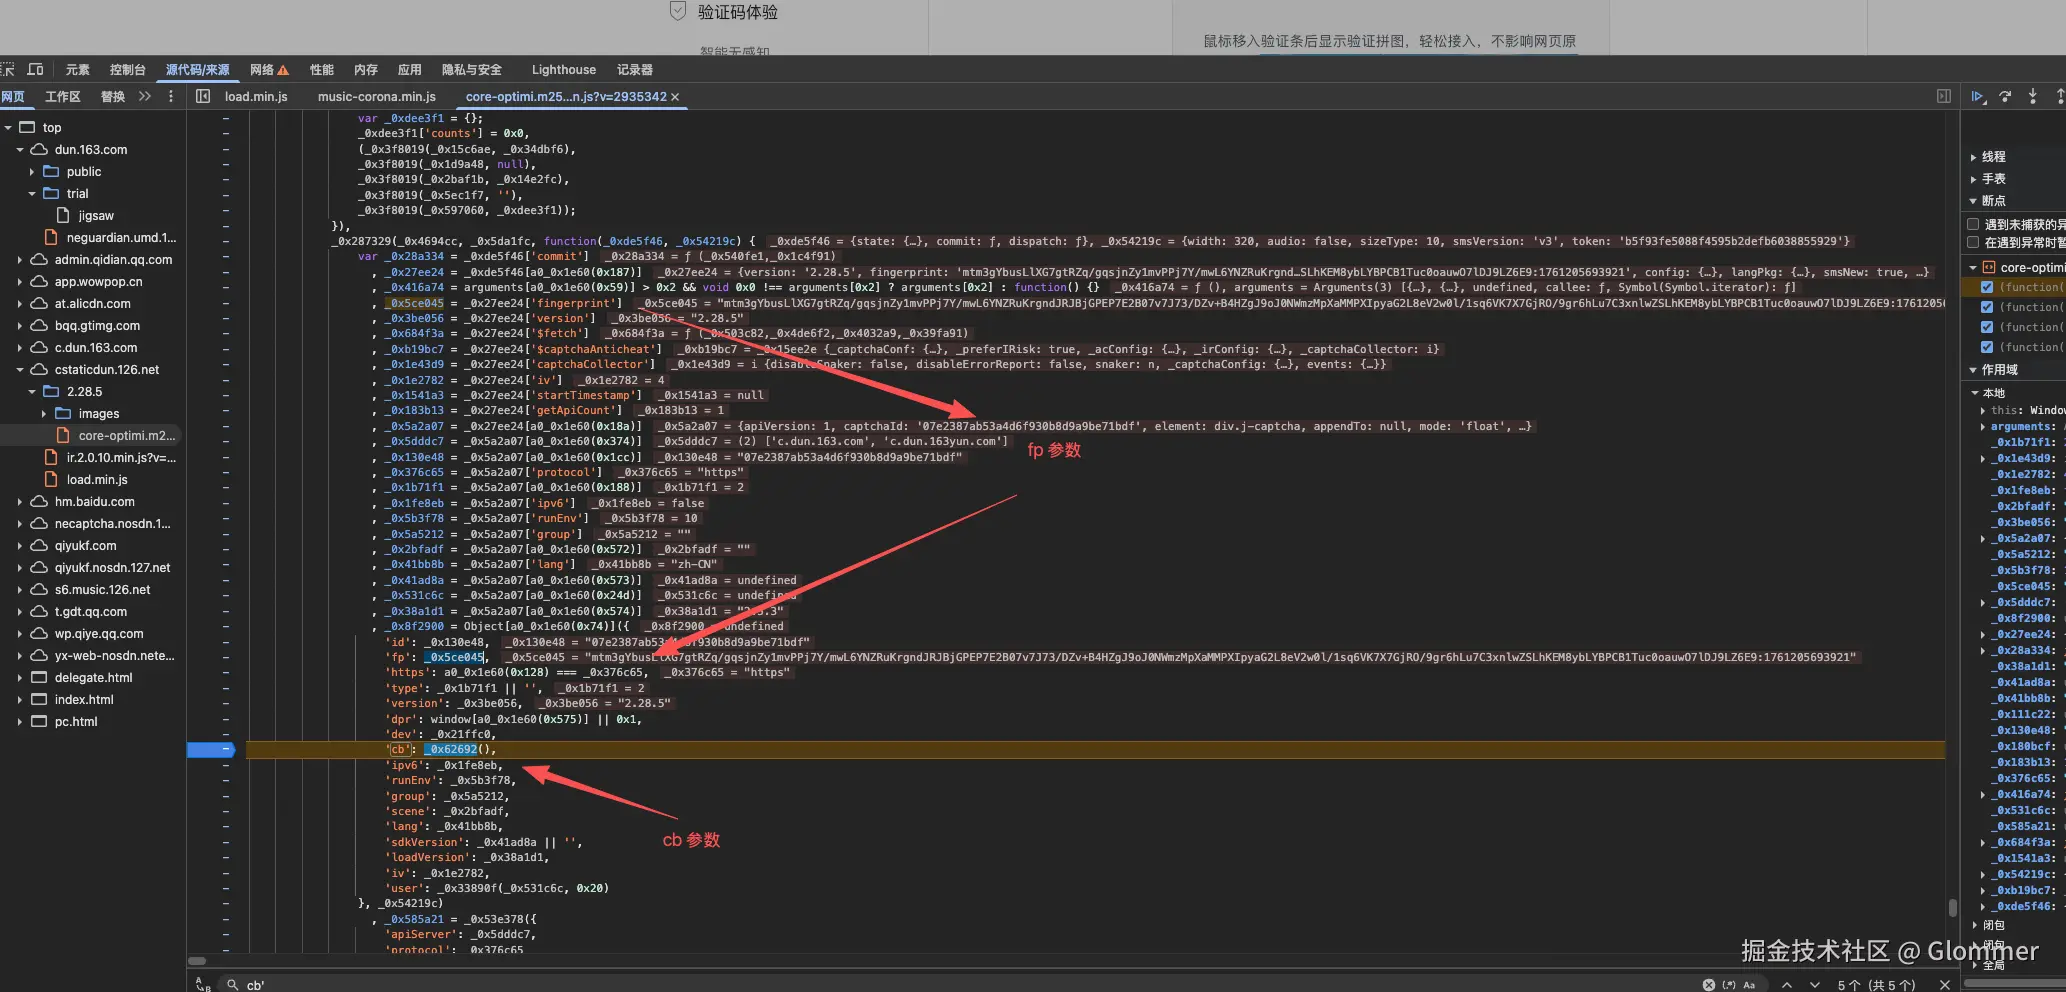
Task: Open the load.min.js editor tab
Action: pos(256,97)
